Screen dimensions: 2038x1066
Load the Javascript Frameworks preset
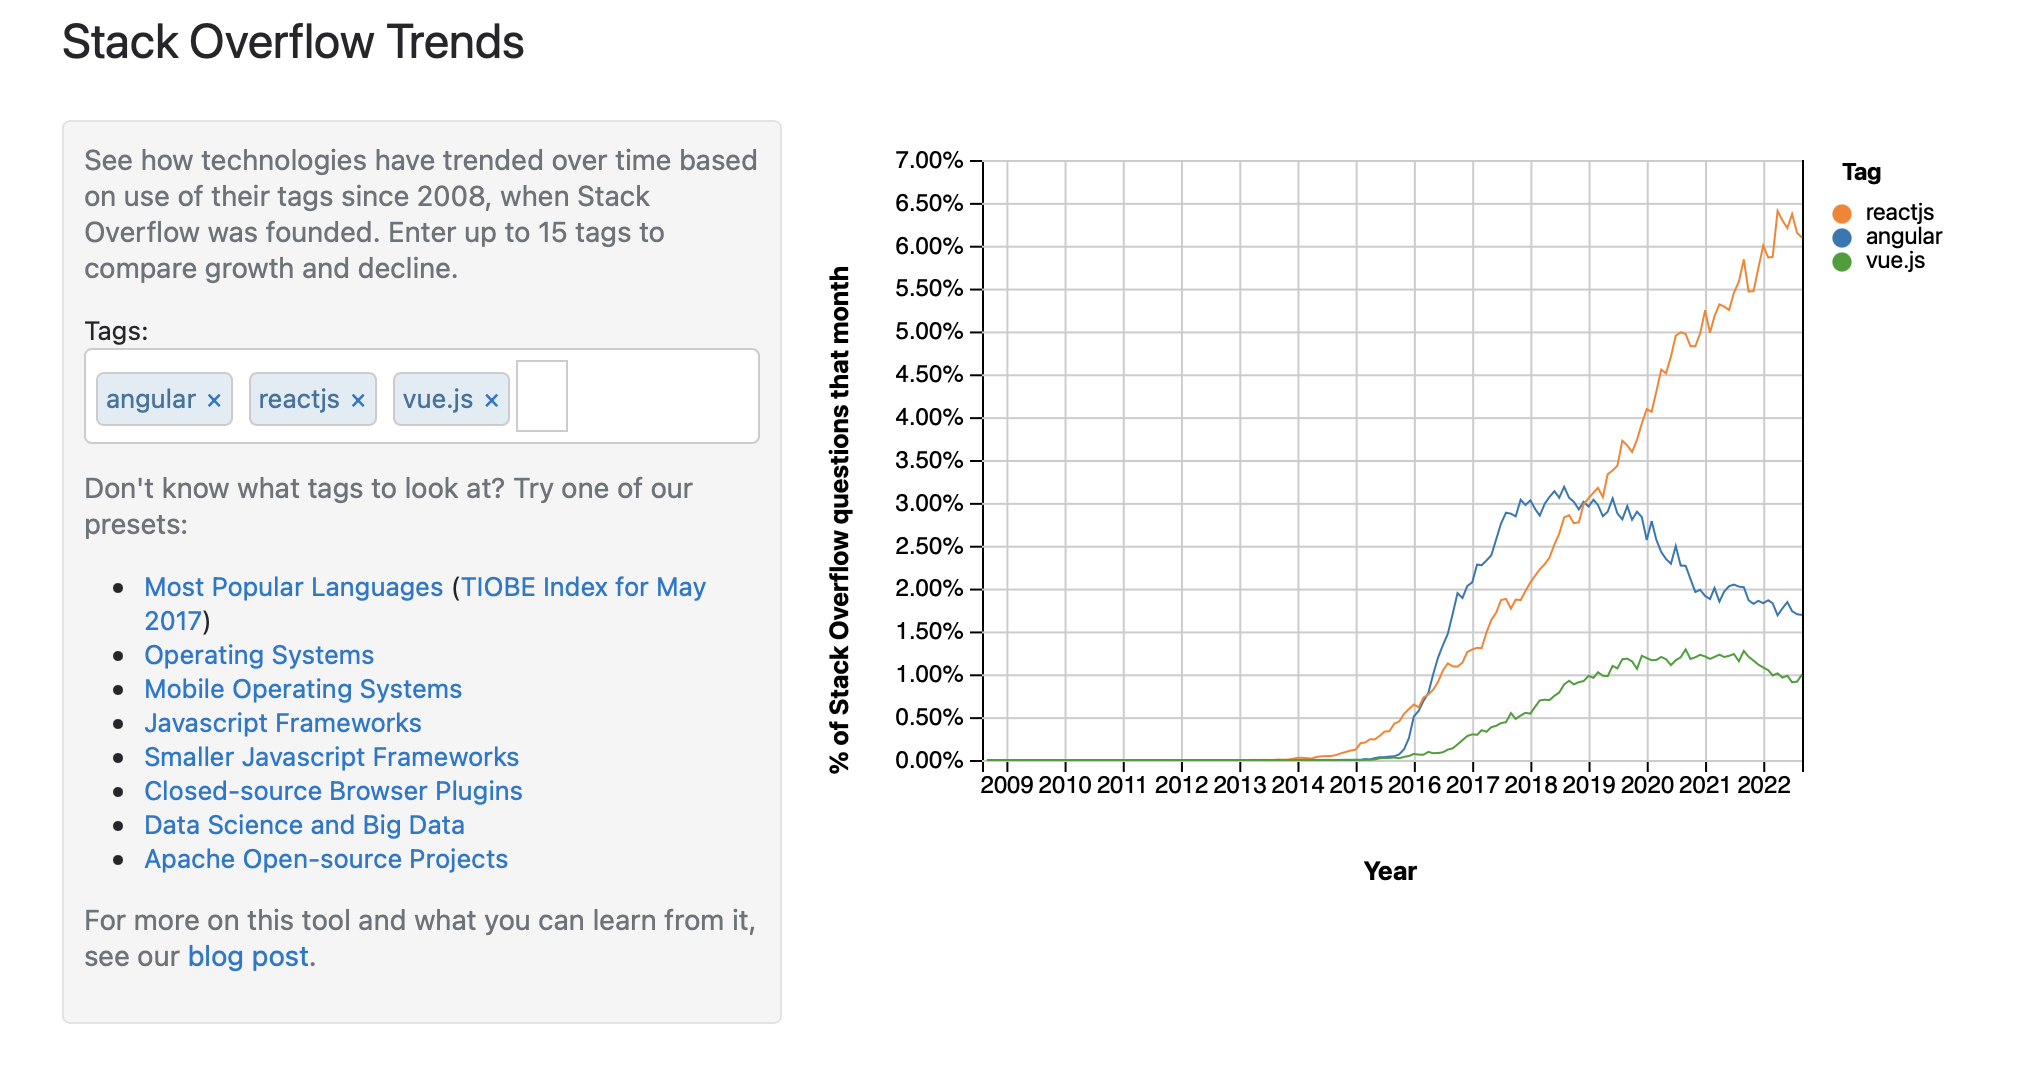pos(283,723)
